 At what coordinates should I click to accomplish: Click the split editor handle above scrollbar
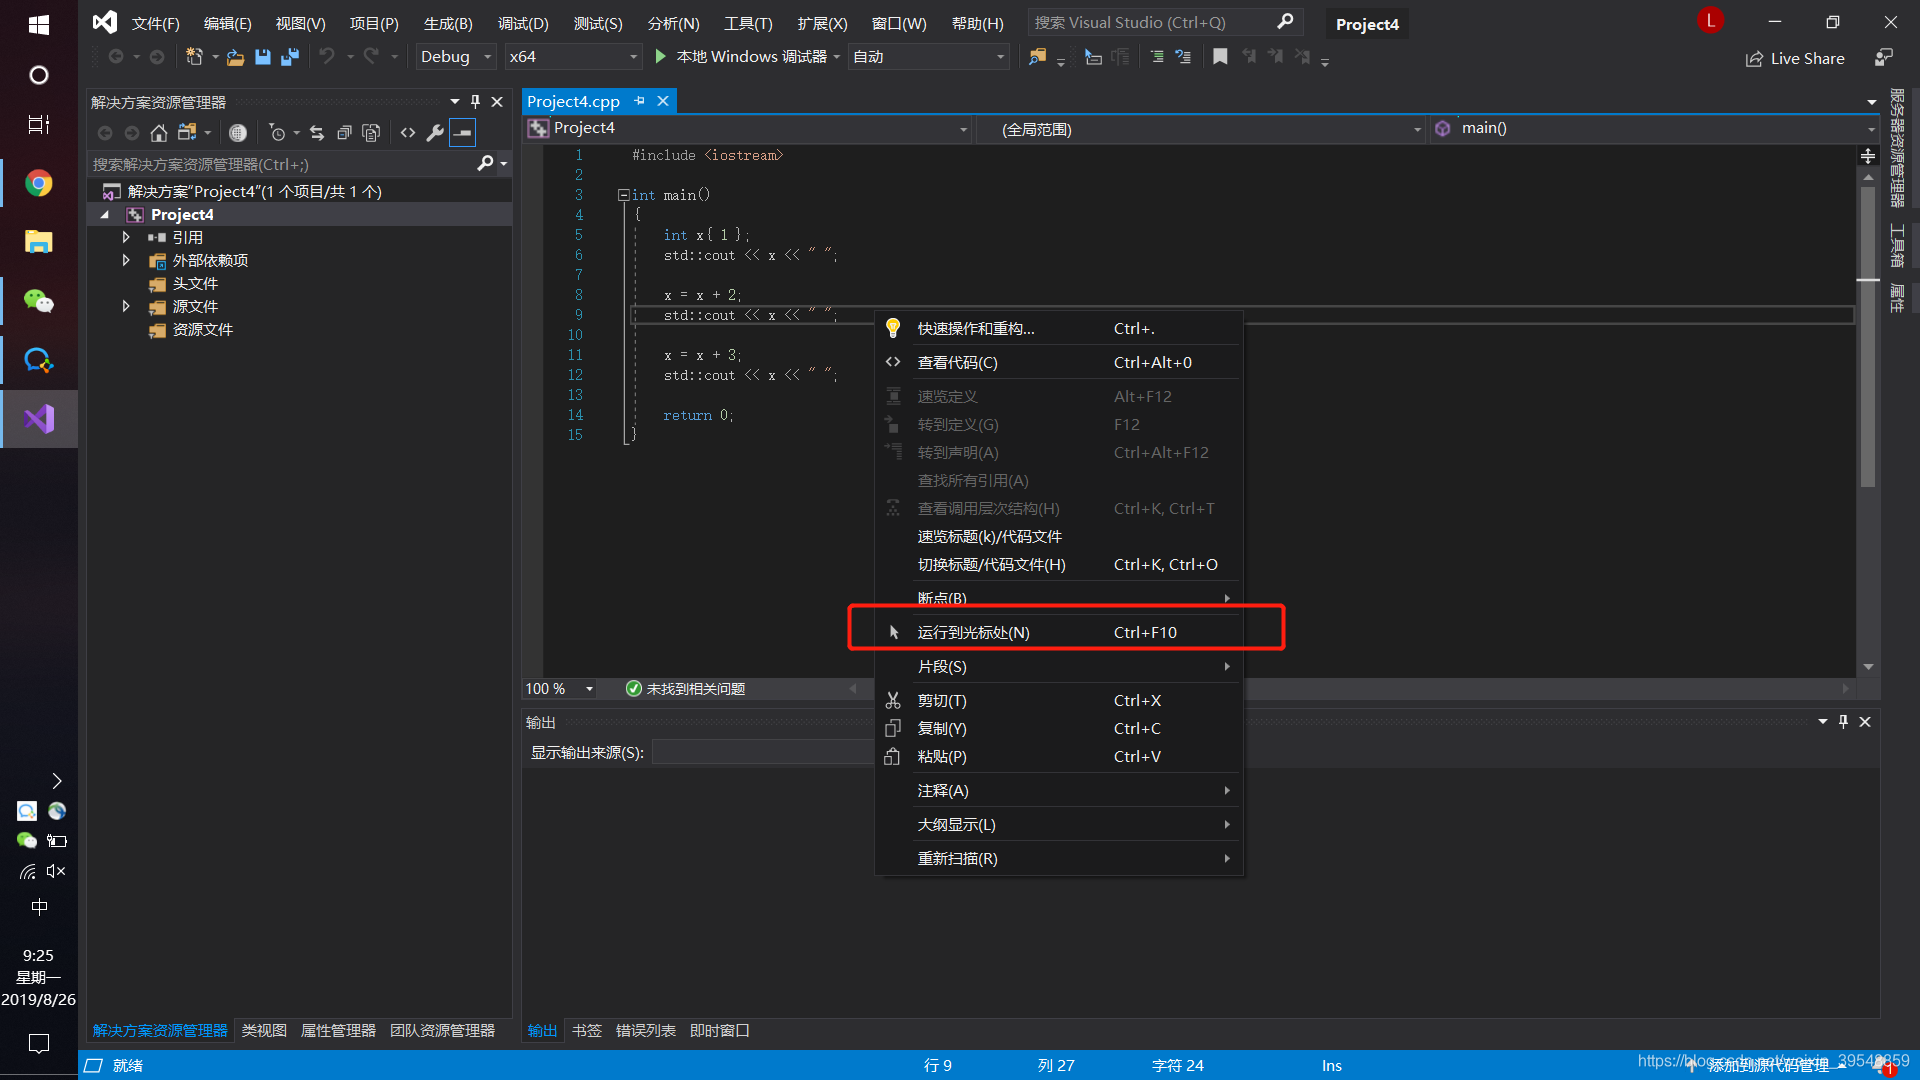1867,156
